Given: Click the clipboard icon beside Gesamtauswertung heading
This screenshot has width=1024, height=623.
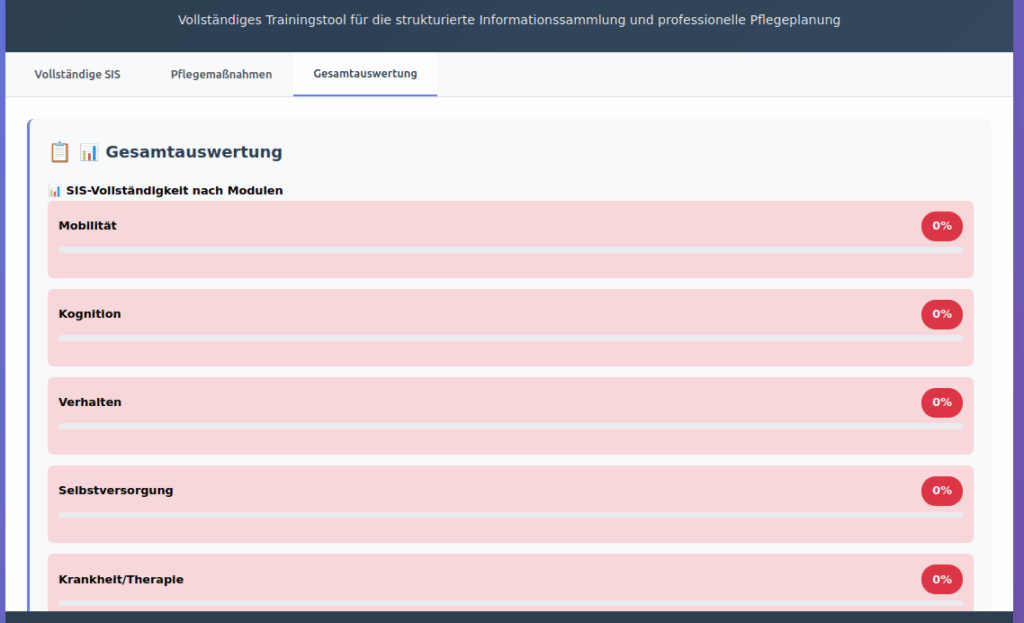Looking at the screenshot, I should (x=59, y=152).
